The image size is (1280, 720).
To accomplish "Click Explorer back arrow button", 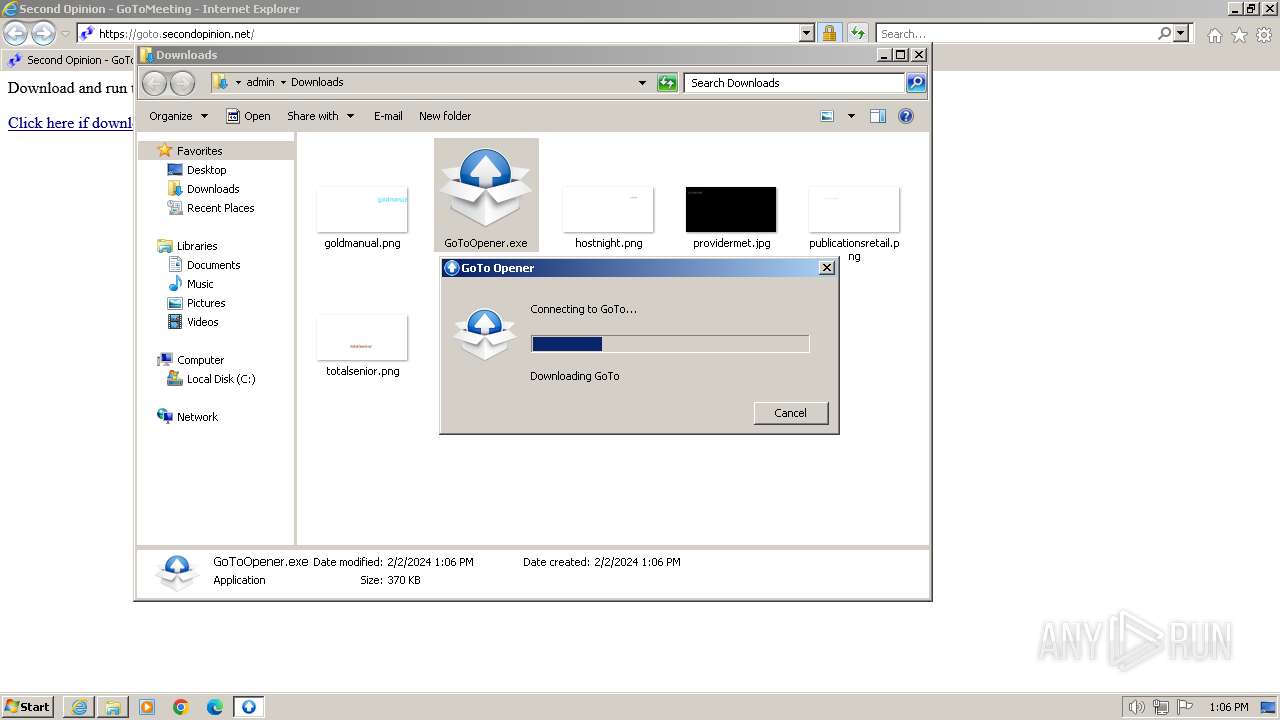I will click(x=154, y=83).
